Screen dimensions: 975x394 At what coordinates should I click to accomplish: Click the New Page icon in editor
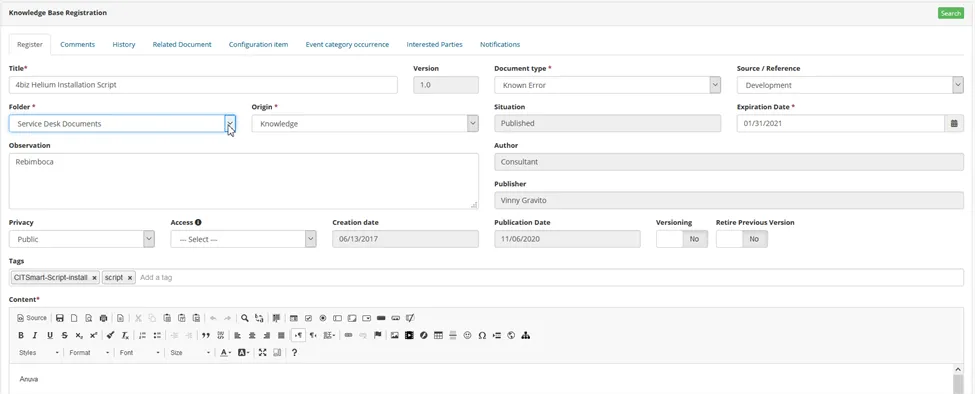[x=74, y=318]
